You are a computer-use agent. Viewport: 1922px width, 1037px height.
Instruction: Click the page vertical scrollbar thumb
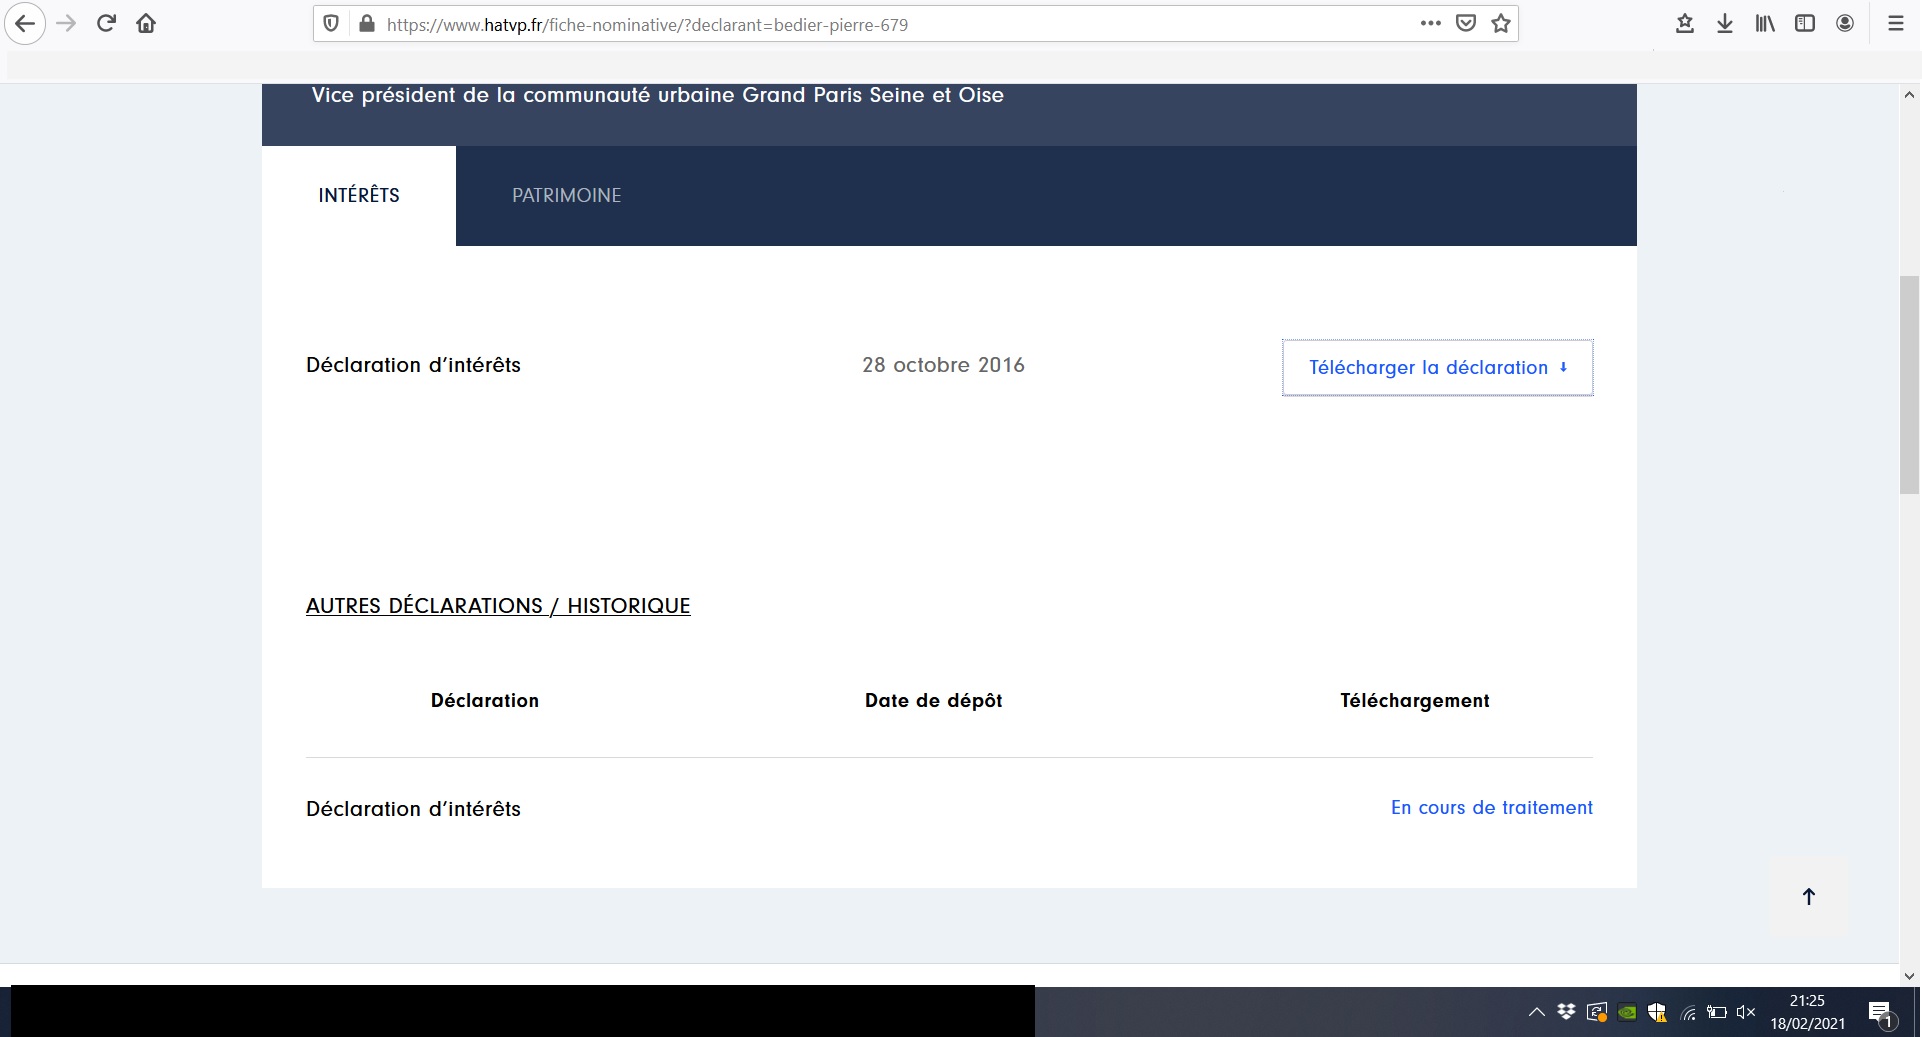[x=1909, y=385]
